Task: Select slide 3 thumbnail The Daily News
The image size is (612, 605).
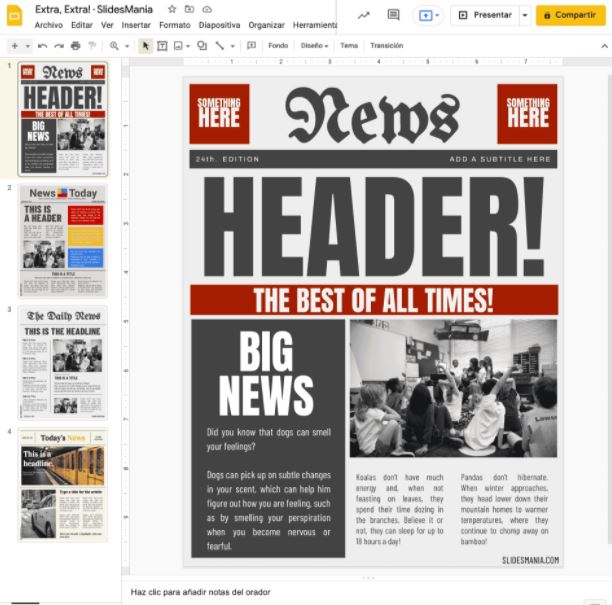Action: click(x=63, y=363)
